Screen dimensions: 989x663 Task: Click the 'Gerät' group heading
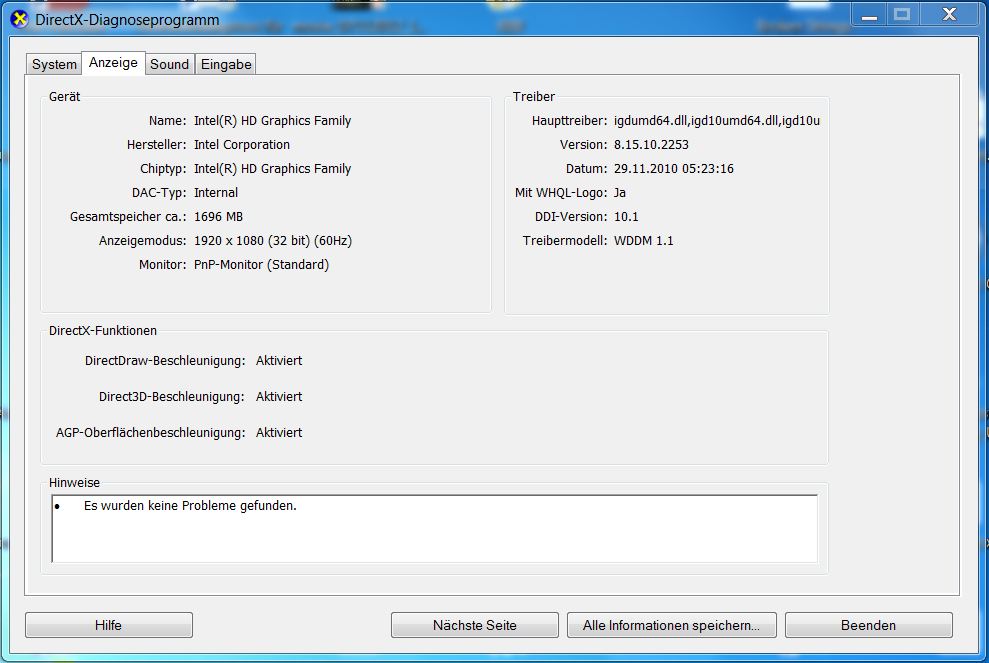coord(64,97)
